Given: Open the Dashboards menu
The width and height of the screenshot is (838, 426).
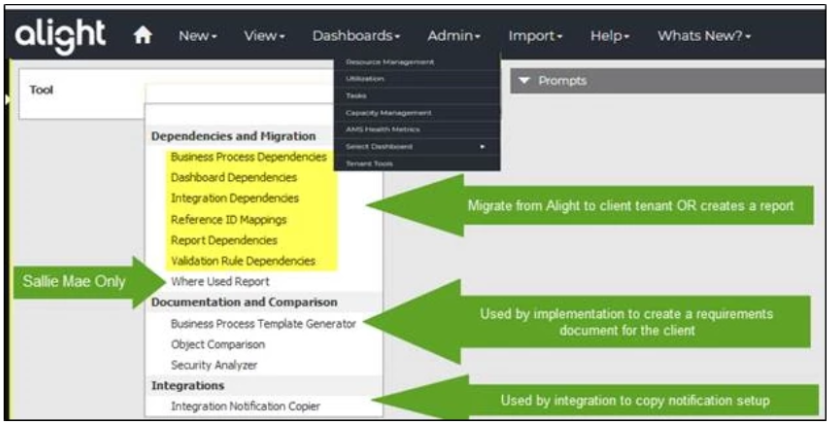Looking at the screenshot, I should (x=356, y=36).
